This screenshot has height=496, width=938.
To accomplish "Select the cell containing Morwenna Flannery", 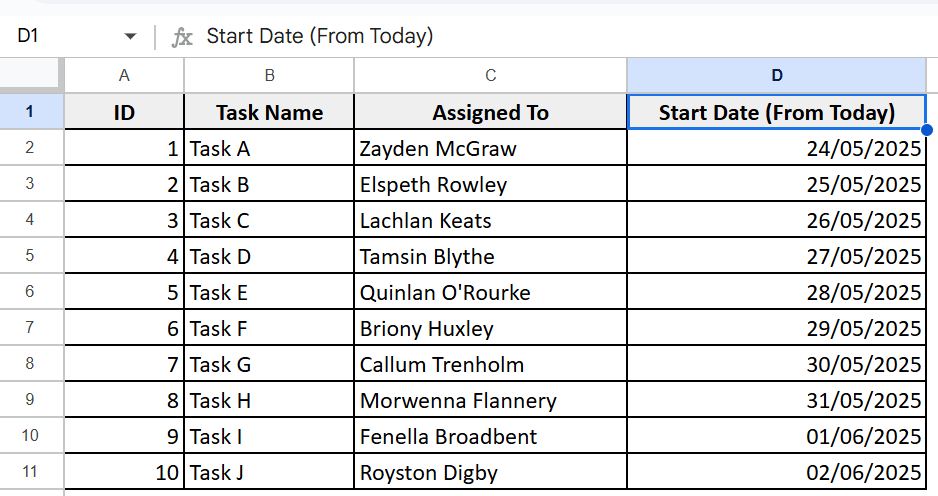I will pos(491,400).
